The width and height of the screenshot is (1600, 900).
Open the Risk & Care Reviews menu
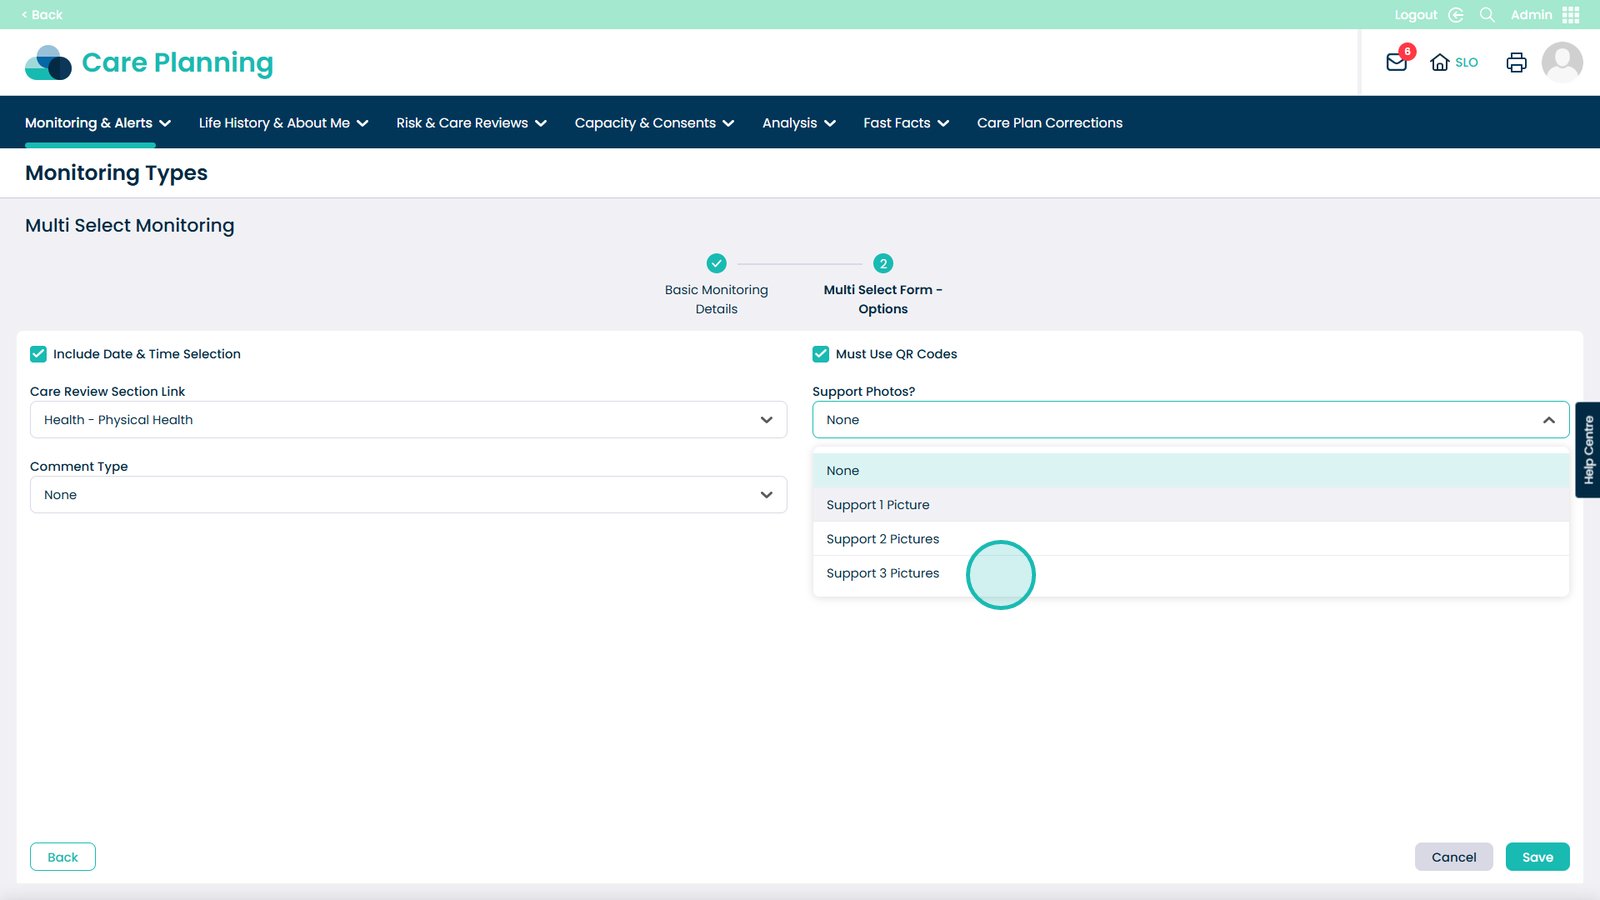coord(471,123)
